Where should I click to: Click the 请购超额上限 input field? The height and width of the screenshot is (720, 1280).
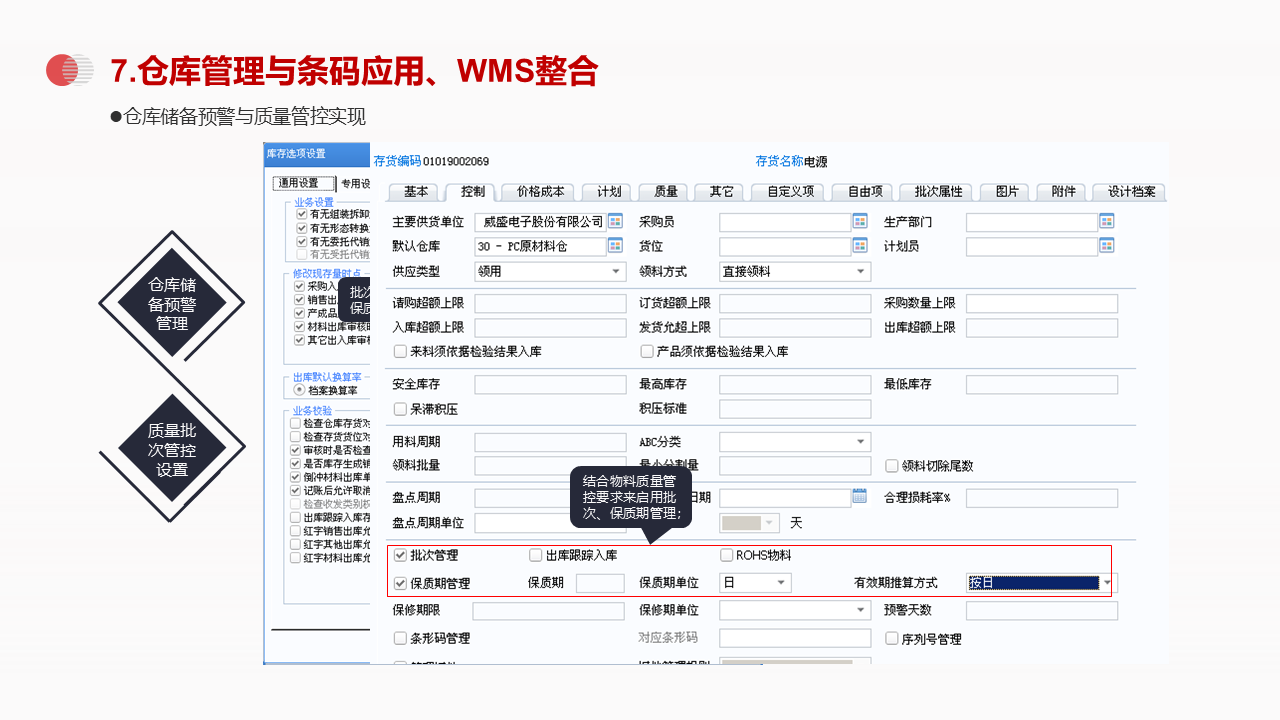coord(550,303)
